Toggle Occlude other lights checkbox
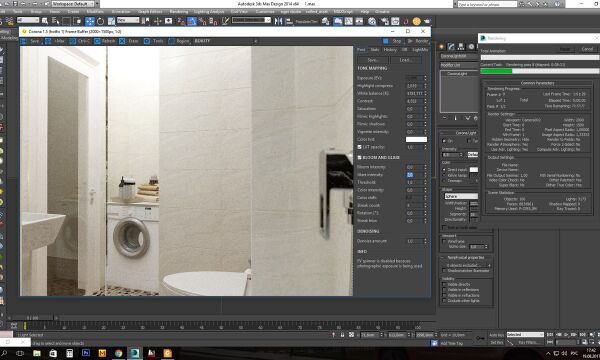 point(444,301)
